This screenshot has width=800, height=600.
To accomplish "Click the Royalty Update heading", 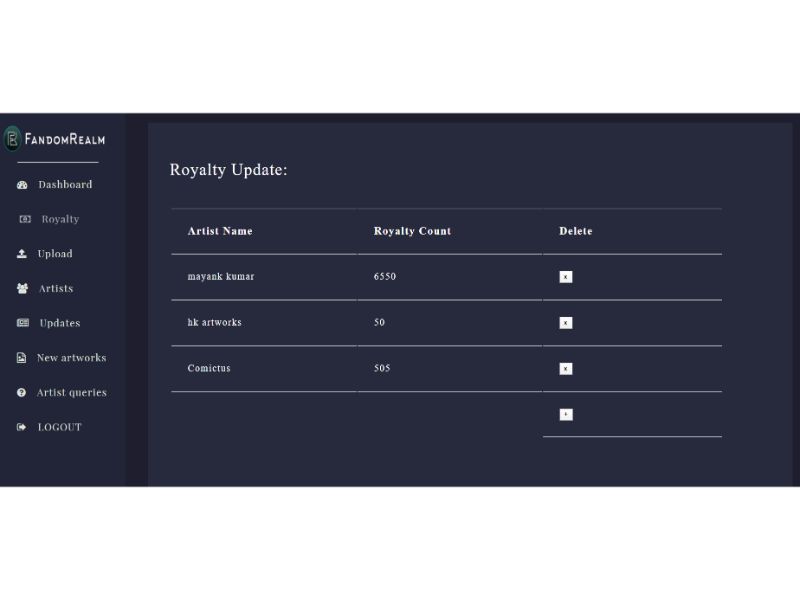I will tap(229, 170).
